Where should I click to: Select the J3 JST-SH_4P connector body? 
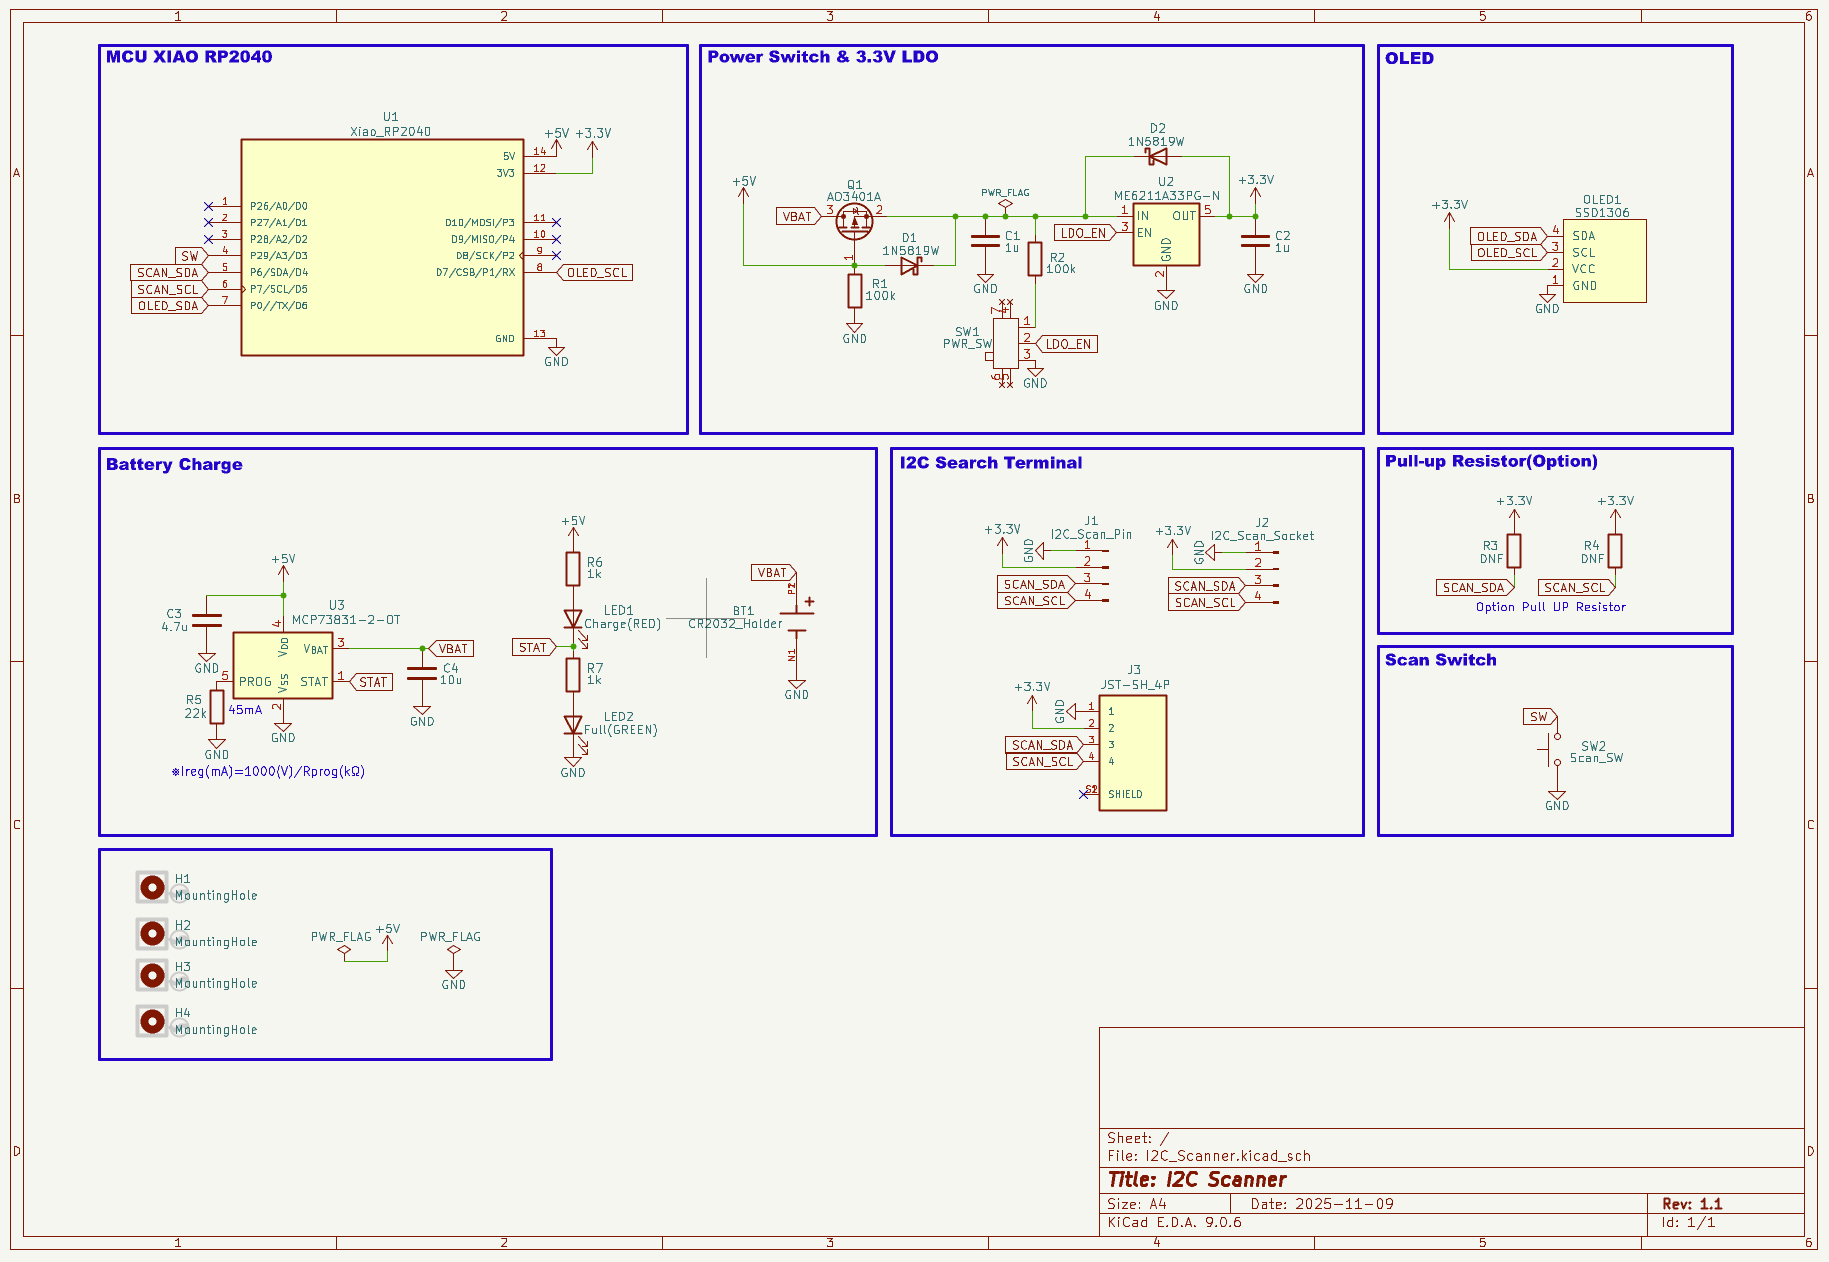[x=1132, y=752]
